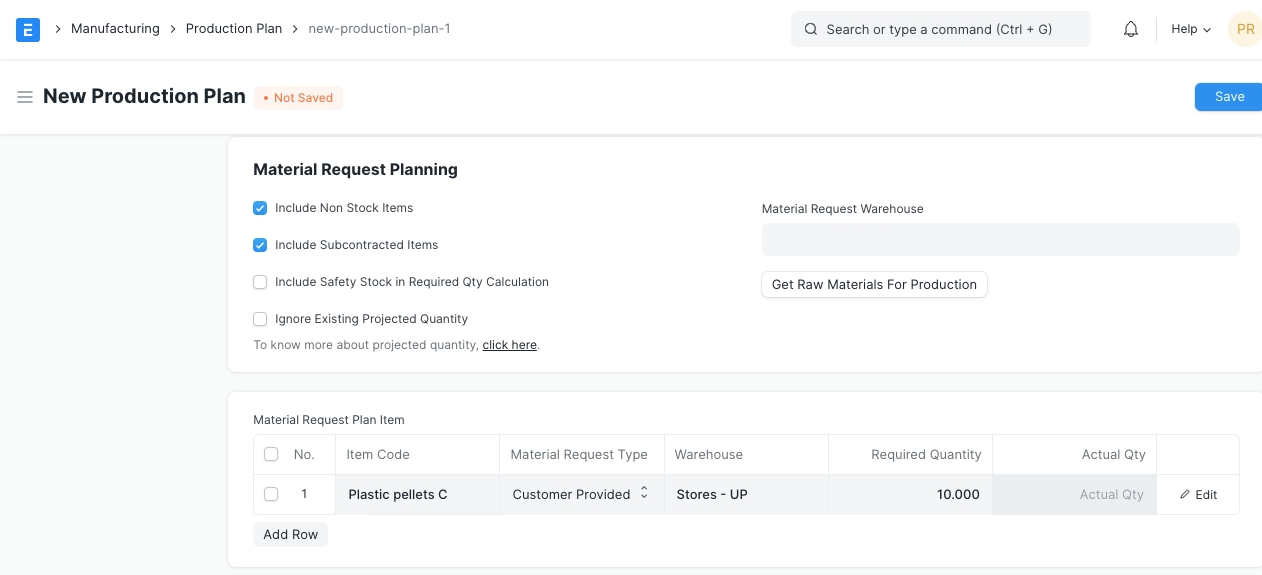Click the Save button
The image size is (1262, 575).
(x=1228, y=97)
